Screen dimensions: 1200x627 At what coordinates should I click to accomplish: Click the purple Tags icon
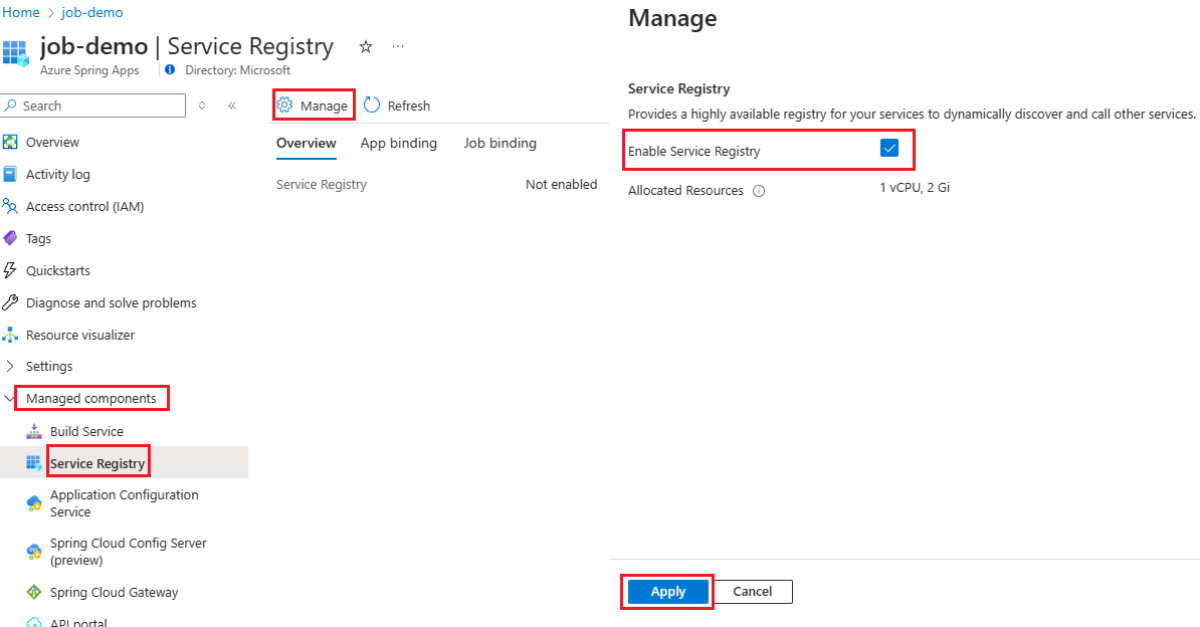pyautogui.click(x=10, y=238)
